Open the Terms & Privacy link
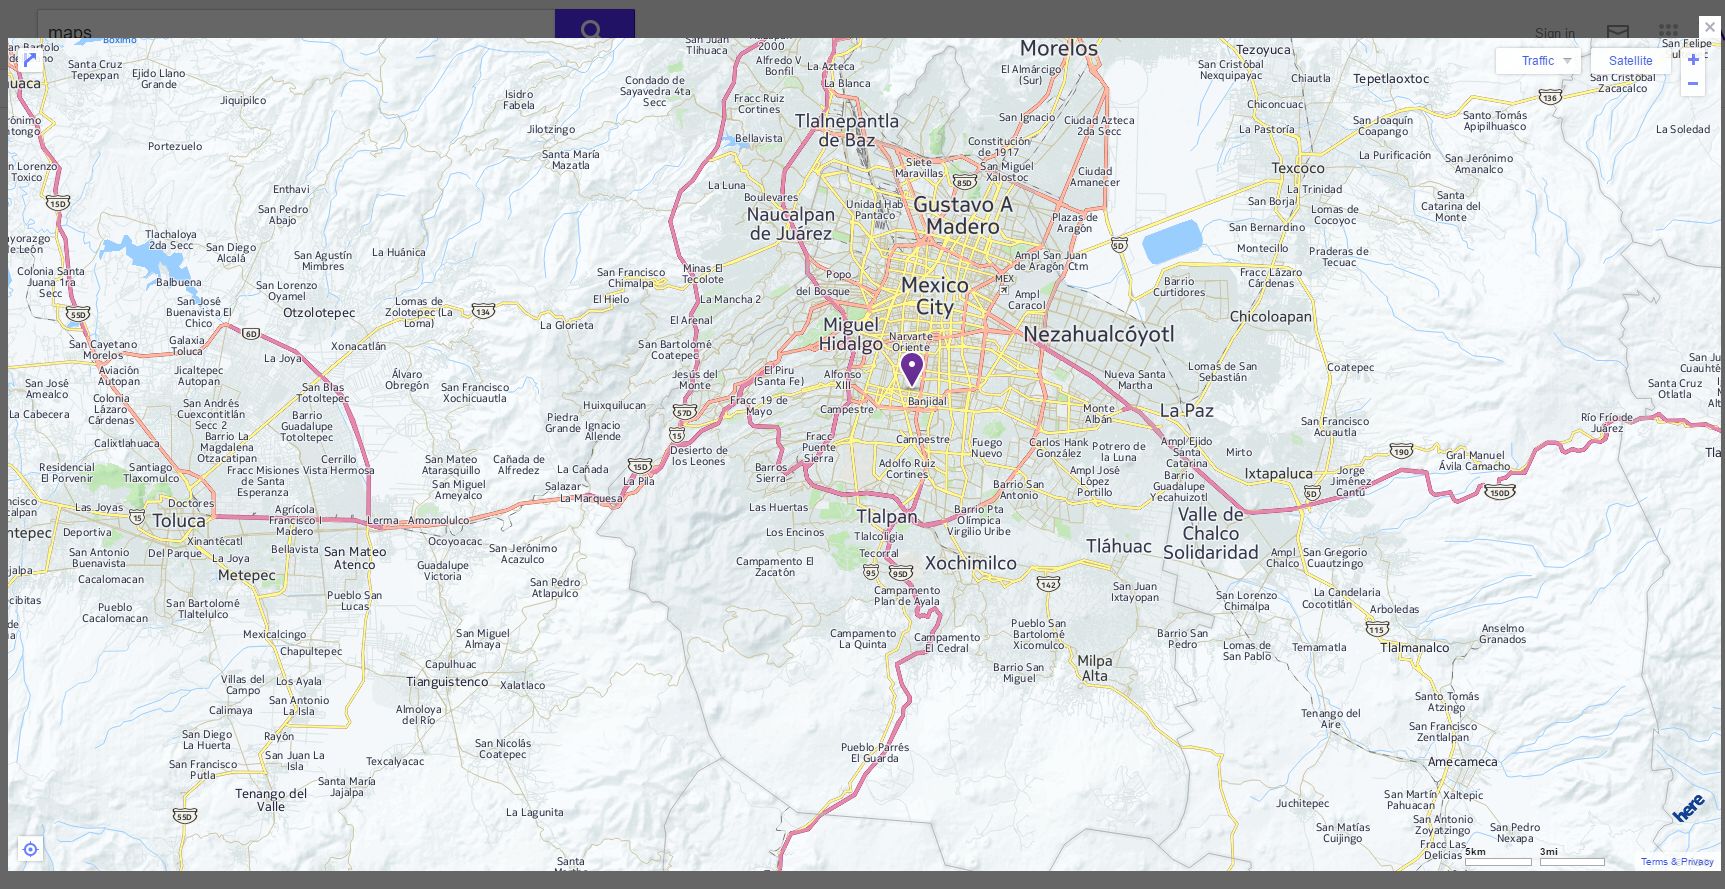 1677,861
